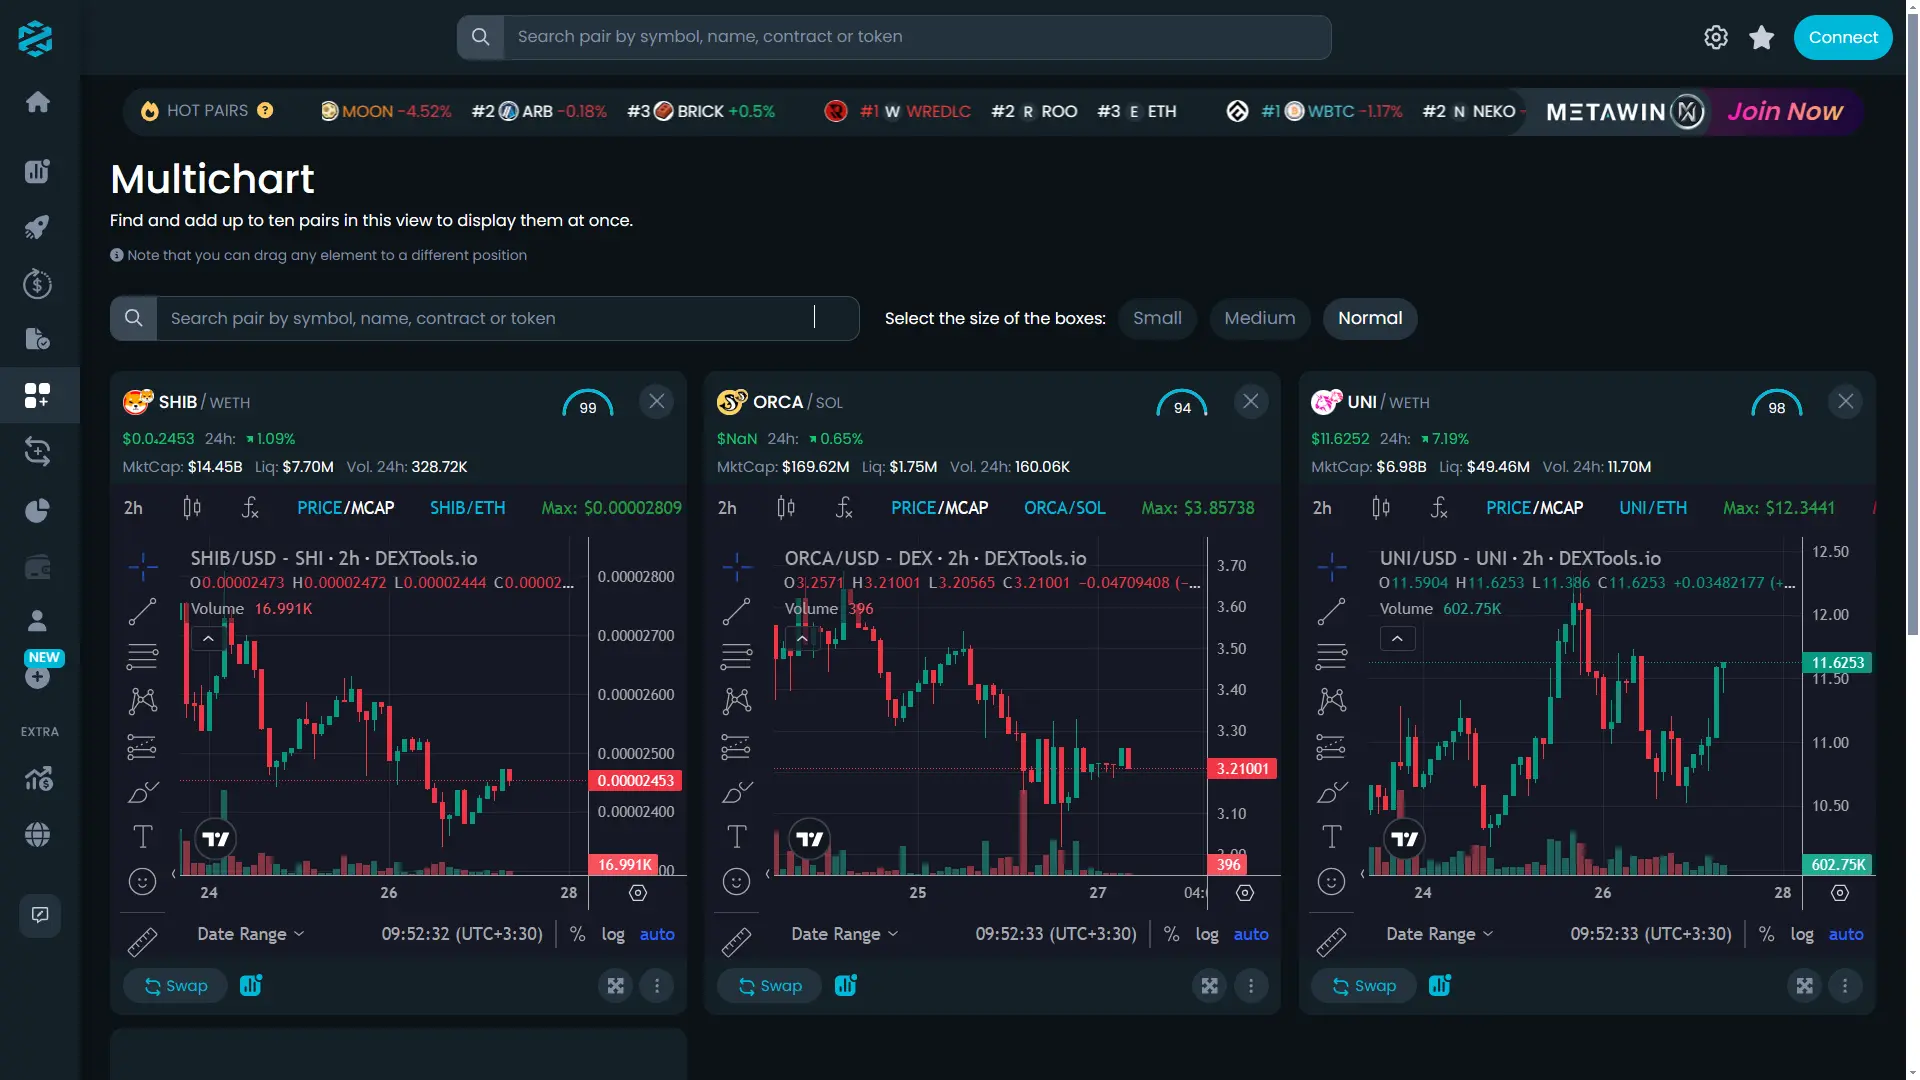This screenshot has width=1920, height=1080.
Task: Open Date Range dropdown on SHIB chart
Action: [x=251, y=934]
